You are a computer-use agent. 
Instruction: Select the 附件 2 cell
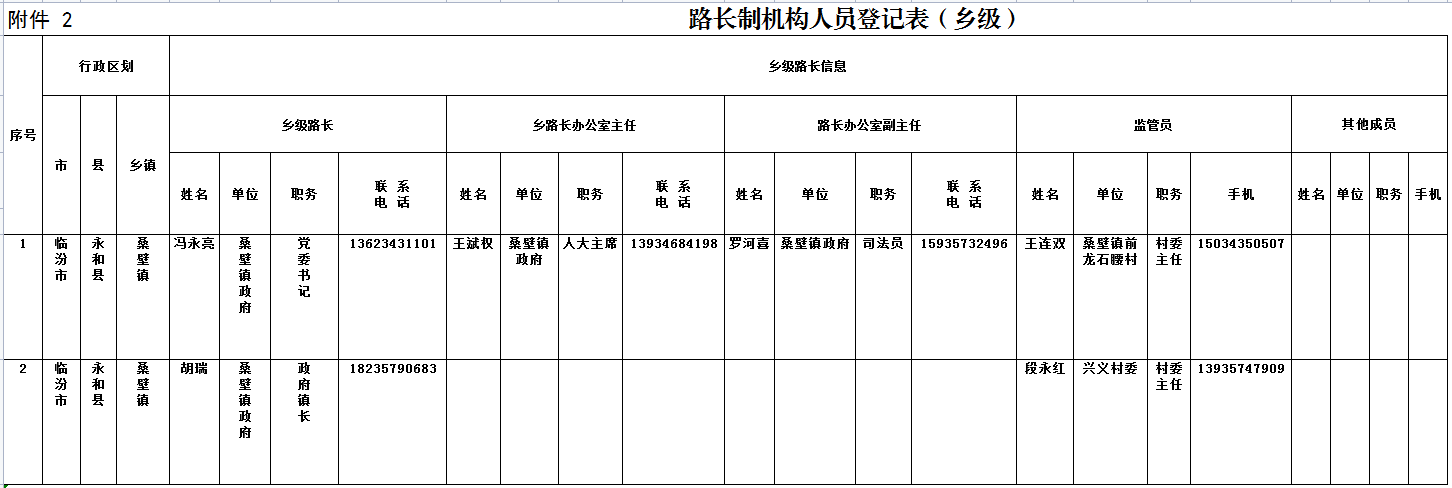tap(40, 20)
